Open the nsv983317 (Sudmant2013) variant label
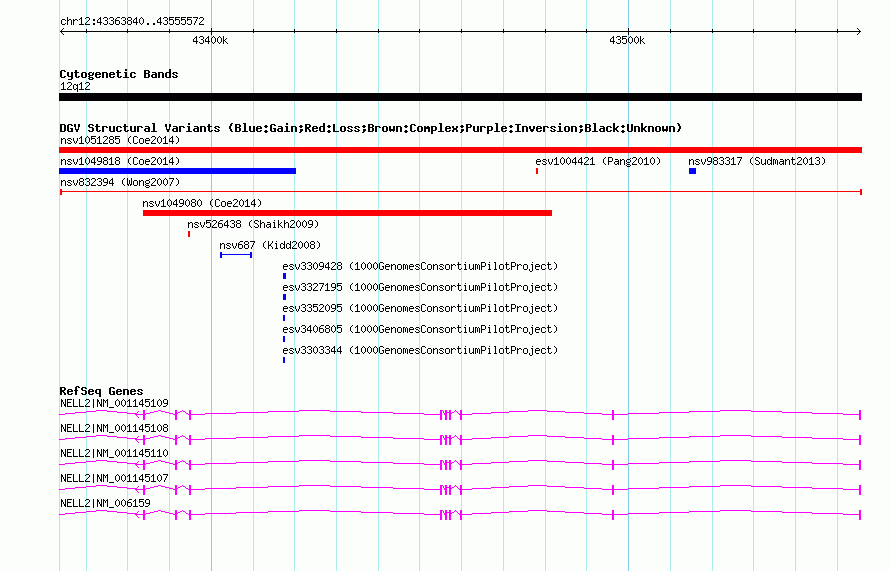The image size is (890, 571). (x=757, y=161)
